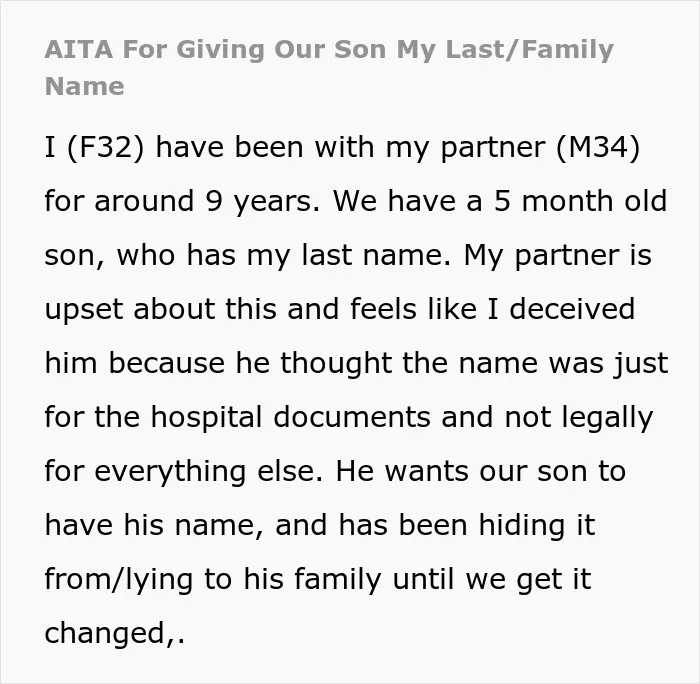Click the words 'been hiding it'
The width and height of the screenshot is (700, 684).
[x=497, y=525]
